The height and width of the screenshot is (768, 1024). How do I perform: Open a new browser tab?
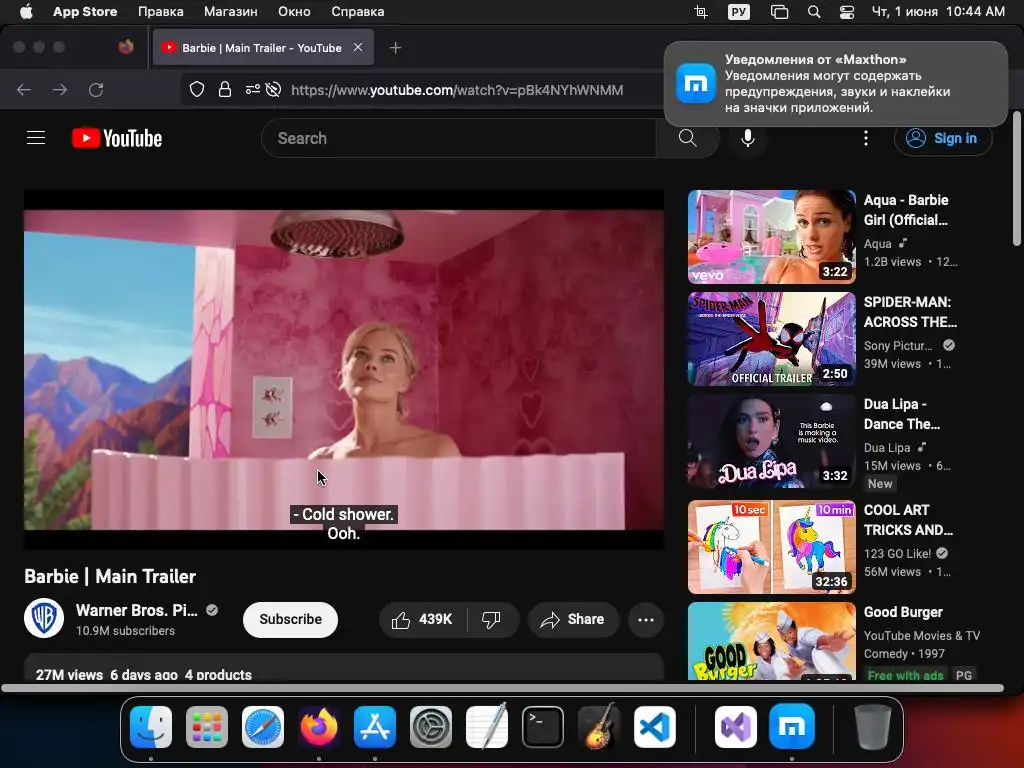(395, 48)
